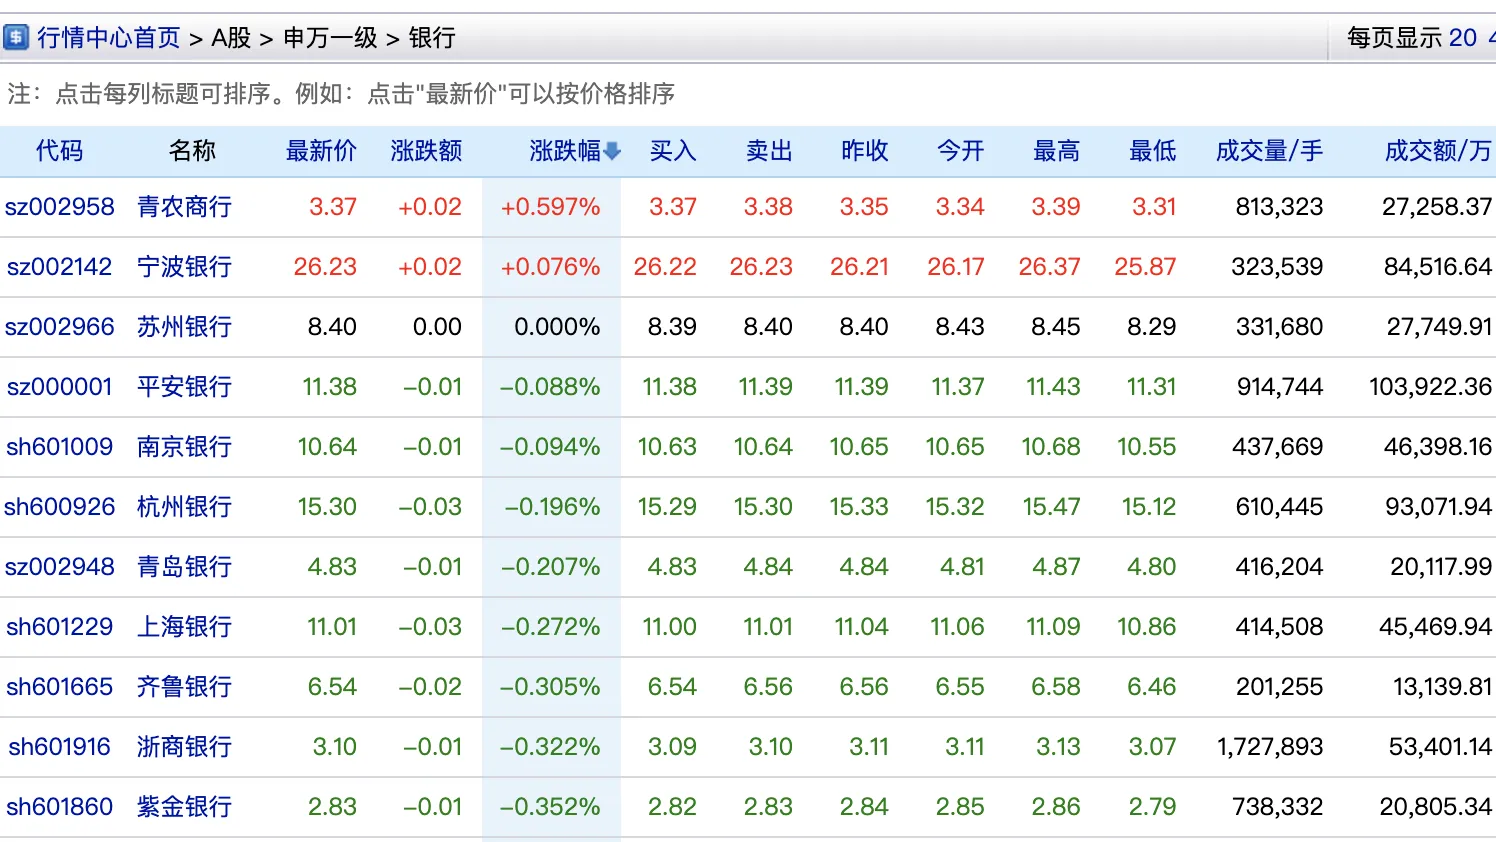Click 上海银行 low price 10.86

pyautogui.click(x=1147, y=627)
